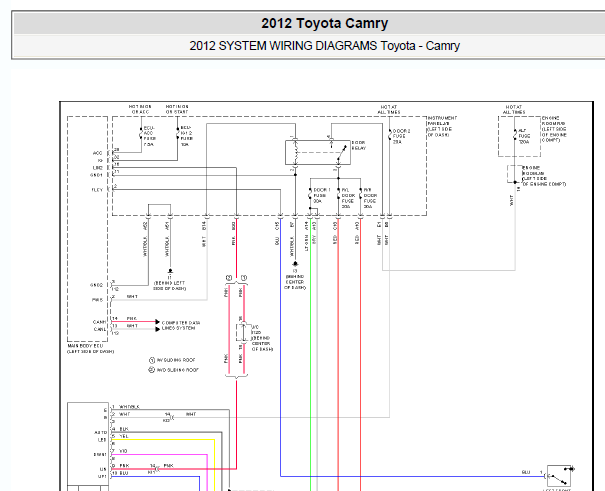
Task: Click the 'AUTO' terminal on lower switch
Action: [x=100, y=432]
